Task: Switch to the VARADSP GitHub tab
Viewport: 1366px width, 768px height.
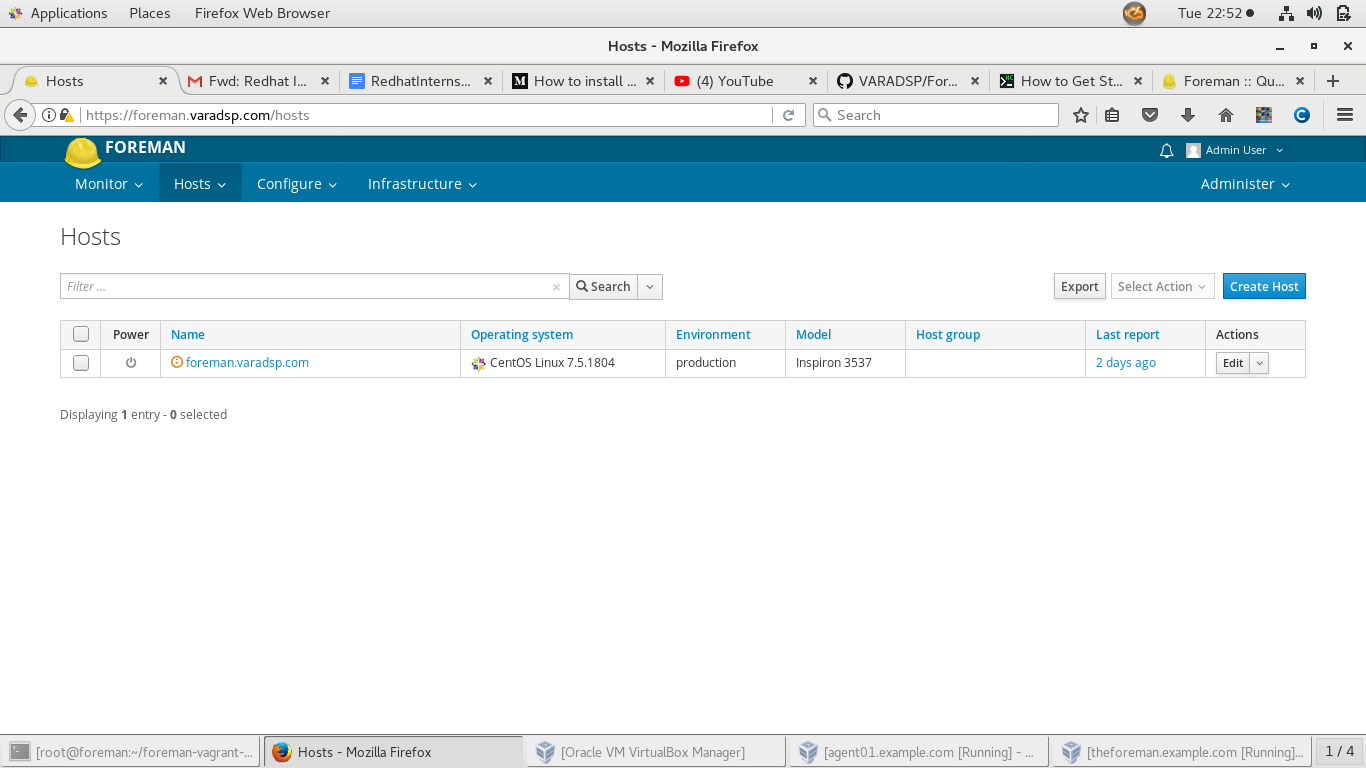Action: [x=908, y=81]
